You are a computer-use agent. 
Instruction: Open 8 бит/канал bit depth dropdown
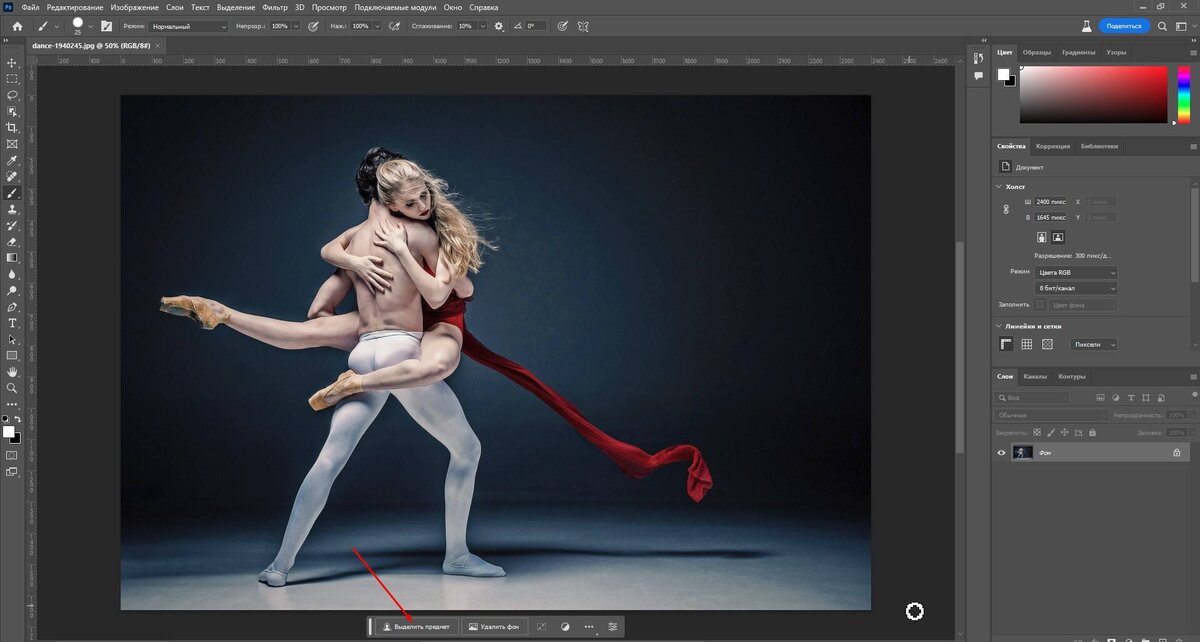1076,288
